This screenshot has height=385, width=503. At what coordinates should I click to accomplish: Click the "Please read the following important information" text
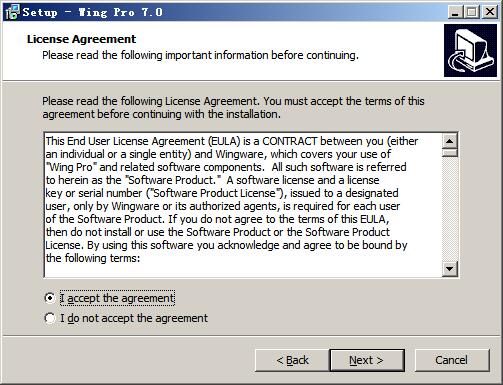[200, 55]
